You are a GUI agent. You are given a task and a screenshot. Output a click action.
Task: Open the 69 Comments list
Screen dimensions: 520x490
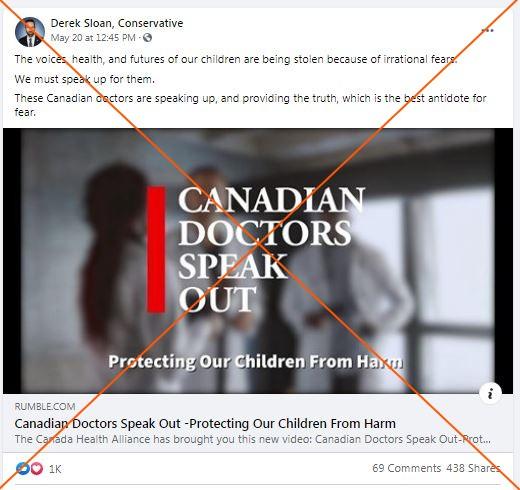tap(407, 468)
